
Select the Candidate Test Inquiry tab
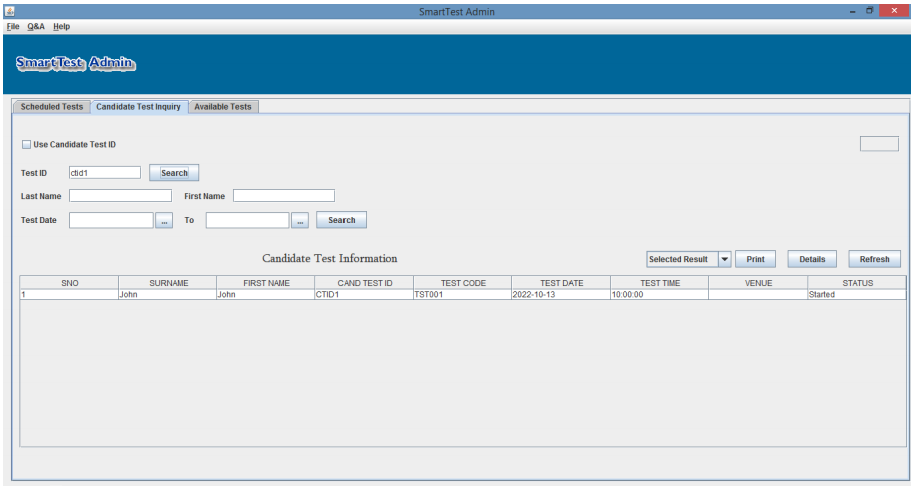click(138, 107)
